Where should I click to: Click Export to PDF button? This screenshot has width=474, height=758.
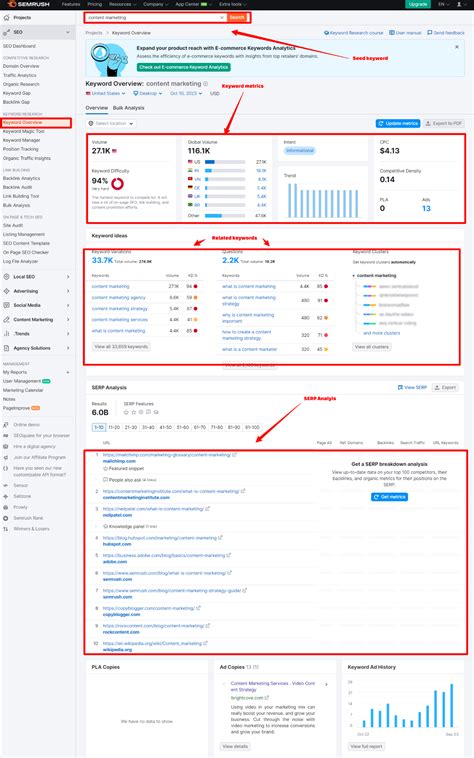[x=444, y=124]
